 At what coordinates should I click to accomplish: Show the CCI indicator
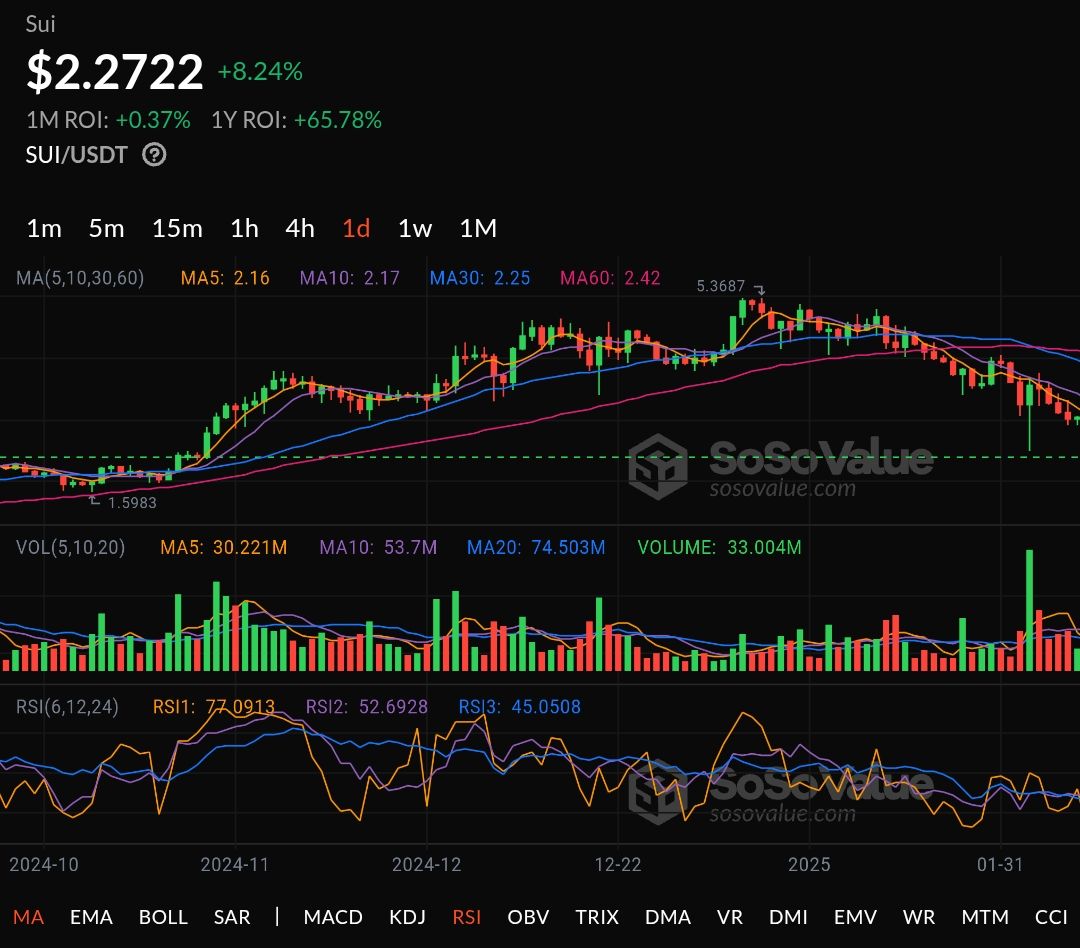click(x=1051, y=917)
